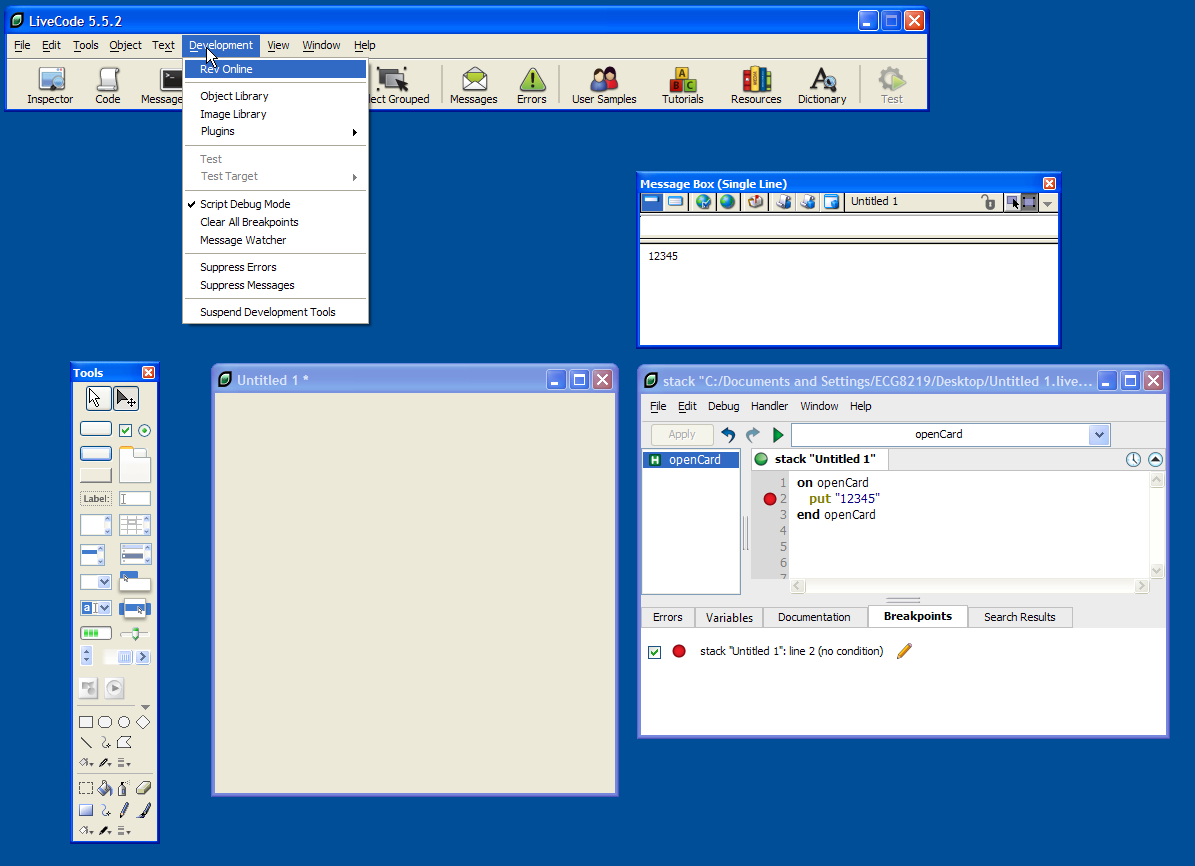1195x866 pixels.
Task: Open the openCard handler dropdown
Action: (x=1099, y=435)
